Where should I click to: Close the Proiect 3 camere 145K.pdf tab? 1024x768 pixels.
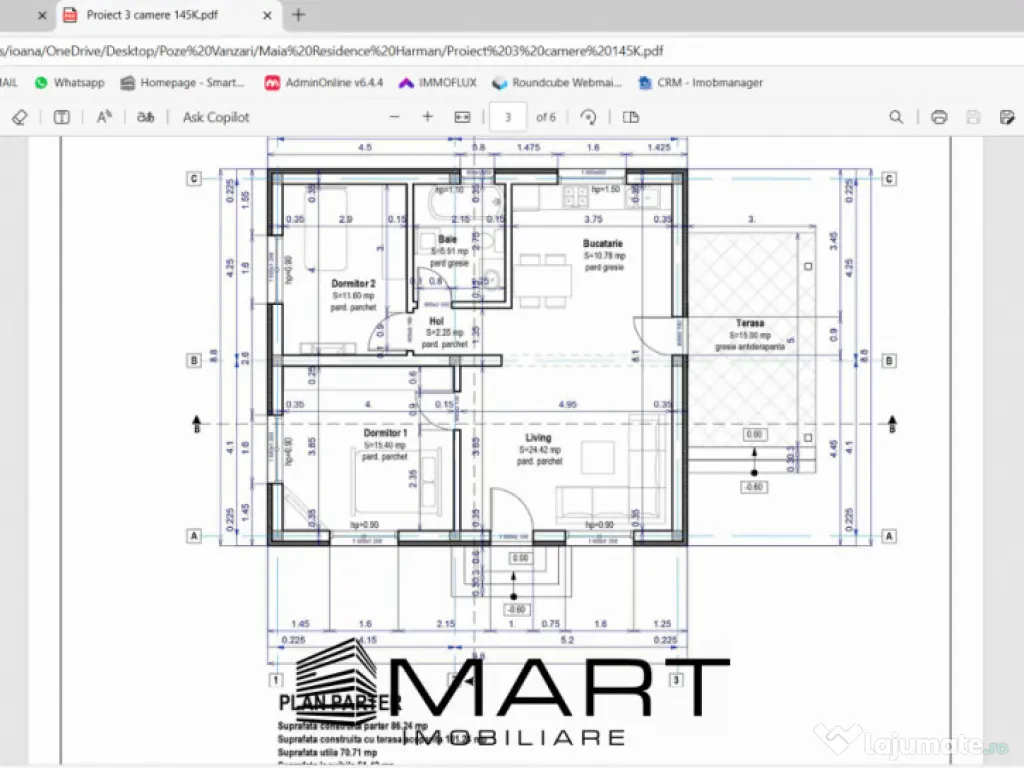click(x=266, y=16)
